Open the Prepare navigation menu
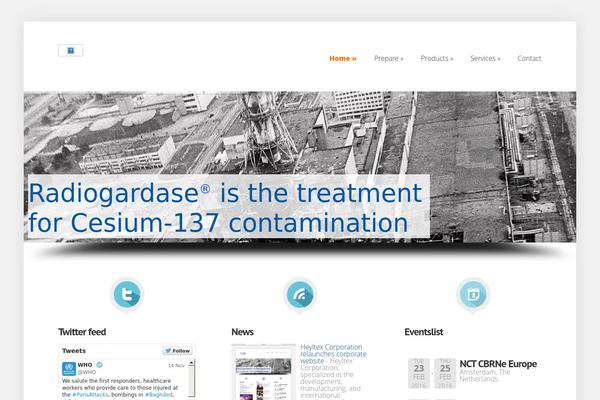Viewport: 600px width, 400px height. tap(388, 59)
